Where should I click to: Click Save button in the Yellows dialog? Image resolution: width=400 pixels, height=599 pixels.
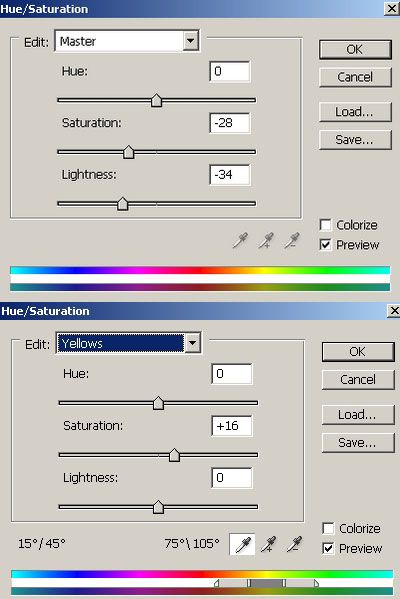click(358, 442)
